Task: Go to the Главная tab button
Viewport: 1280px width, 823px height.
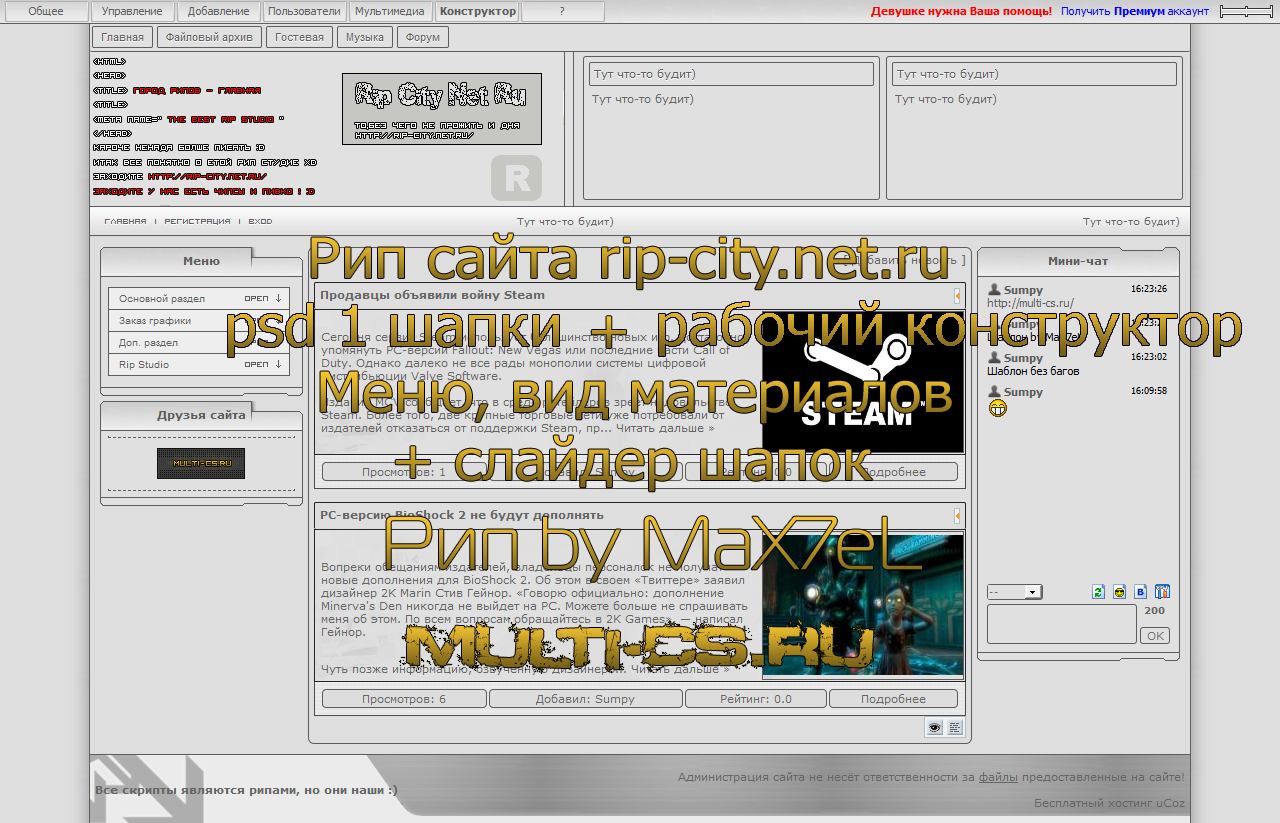Action: click(124, 37)
